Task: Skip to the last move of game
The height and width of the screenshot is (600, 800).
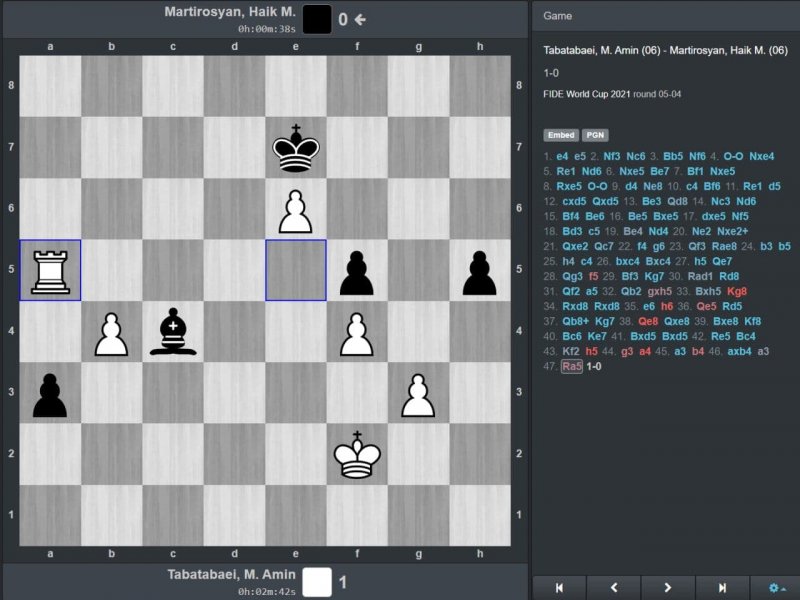Action: pyautogui.click(x=722, y=588)
